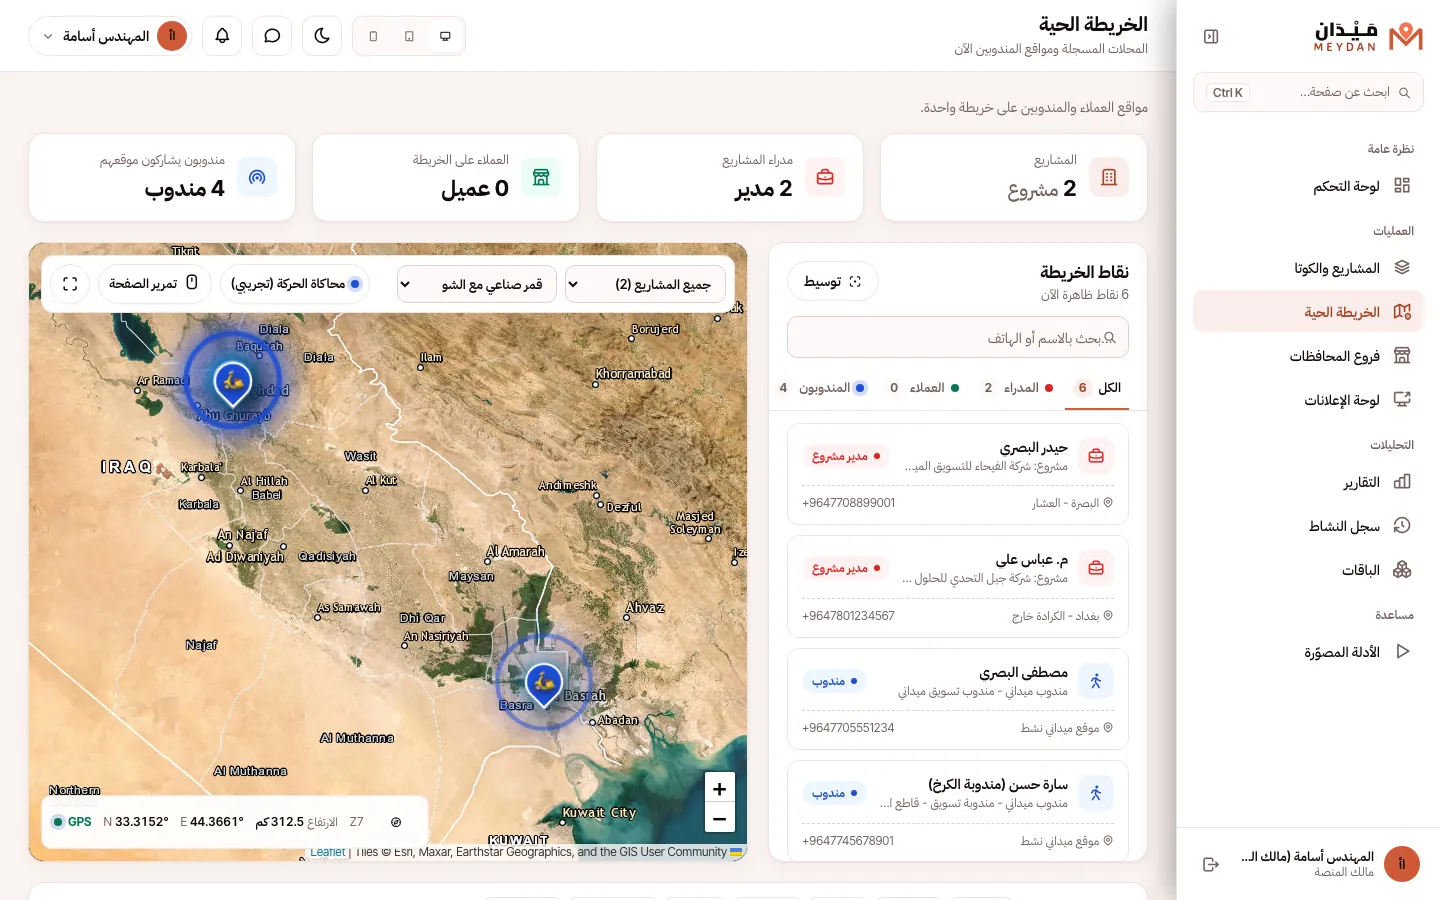The width and height of the screenshot is (1440, 900).
Task: Click the Meydan logo
Action: (1368, 36)
